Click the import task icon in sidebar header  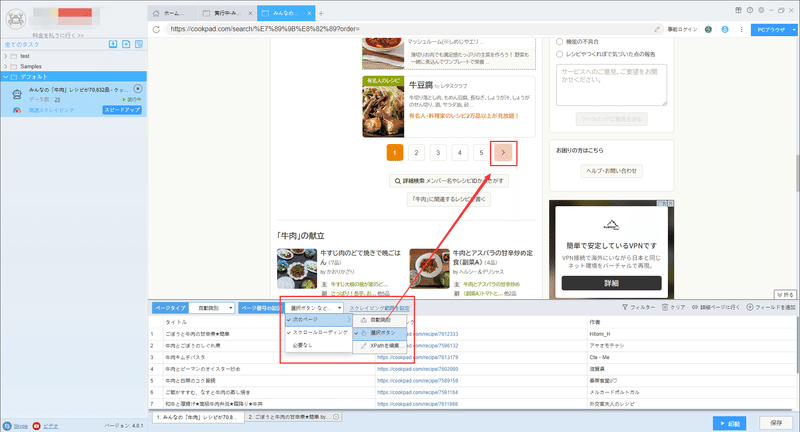pos(113,44)
